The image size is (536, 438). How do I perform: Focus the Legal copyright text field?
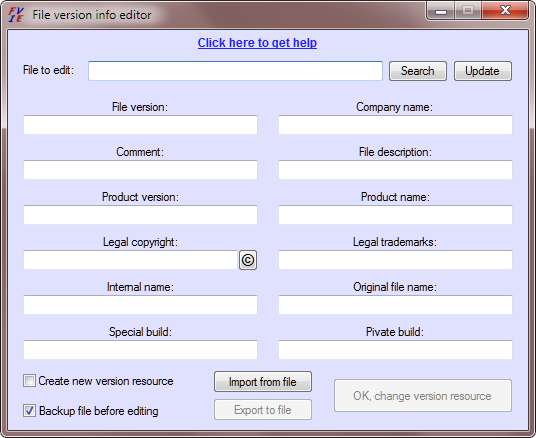point(130,260)
